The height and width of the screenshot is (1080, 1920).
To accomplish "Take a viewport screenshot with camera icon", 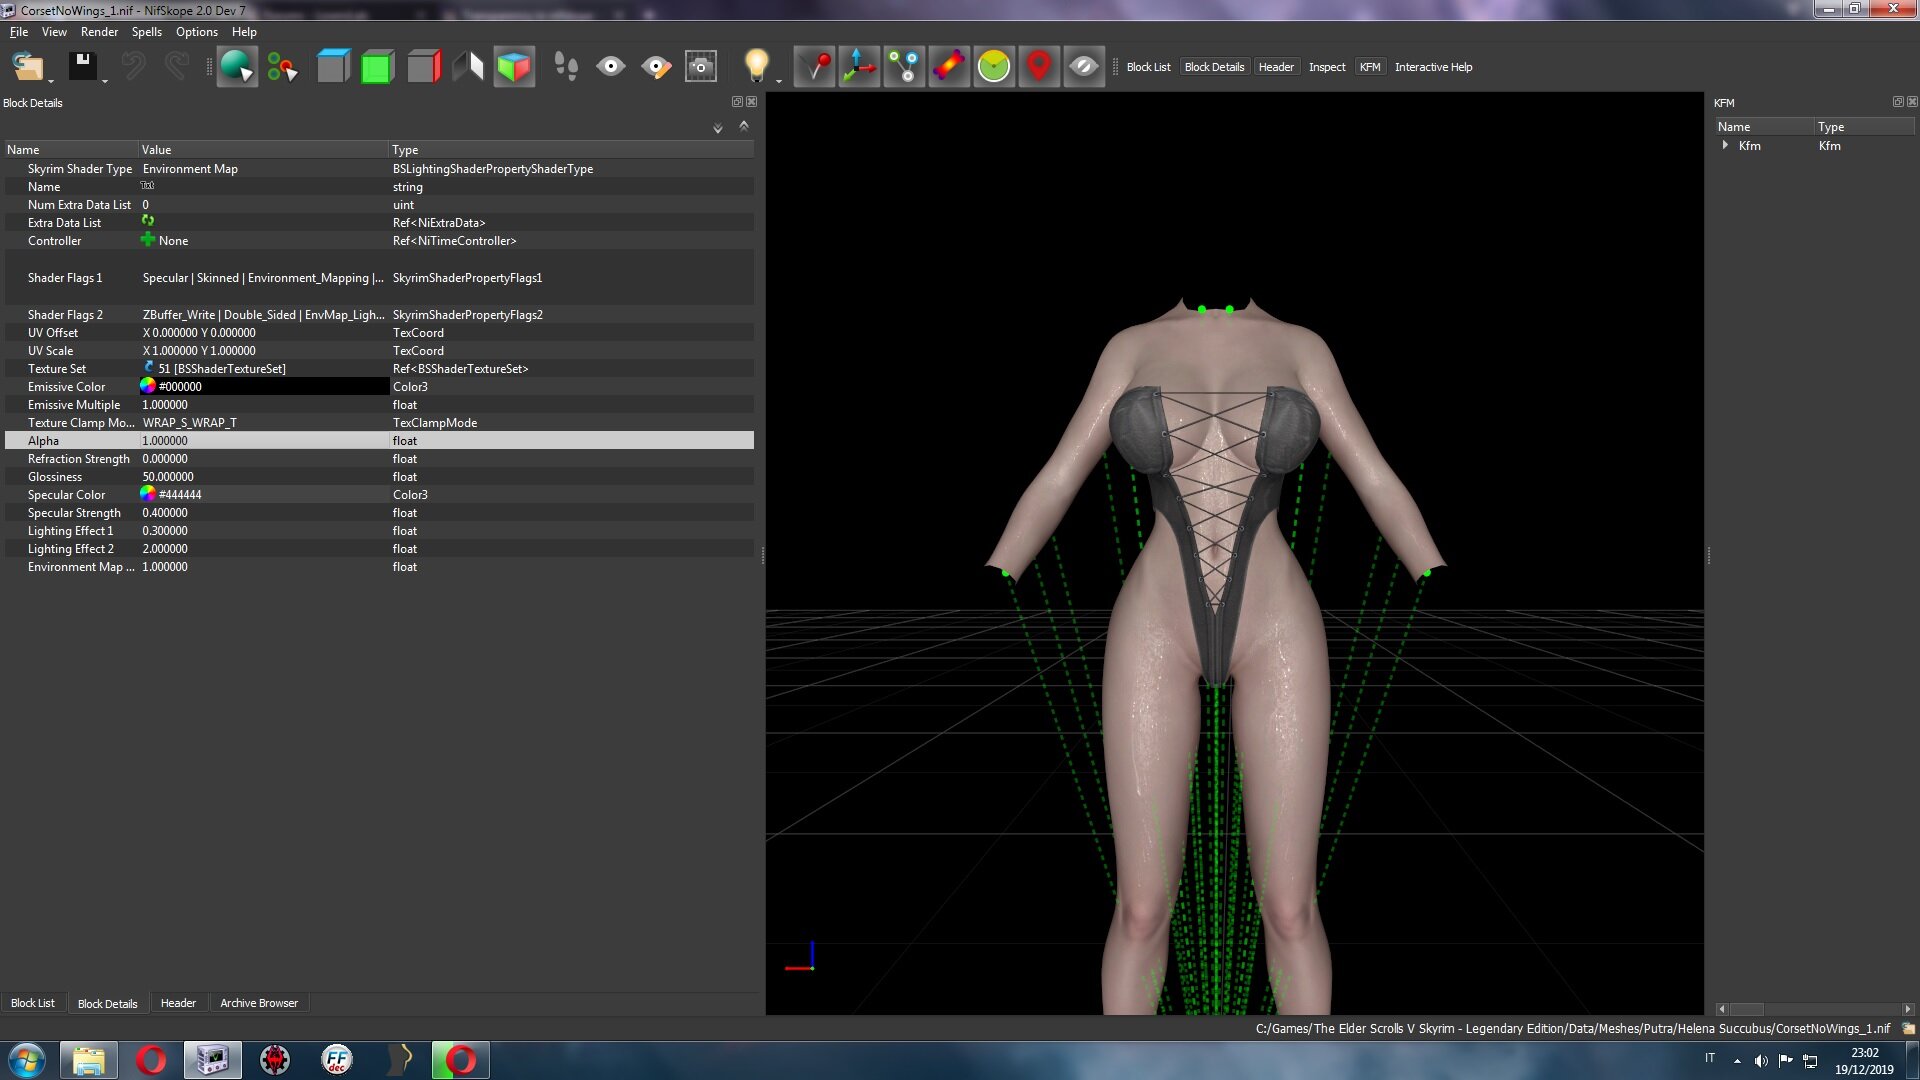I will (x=701, y=67).
